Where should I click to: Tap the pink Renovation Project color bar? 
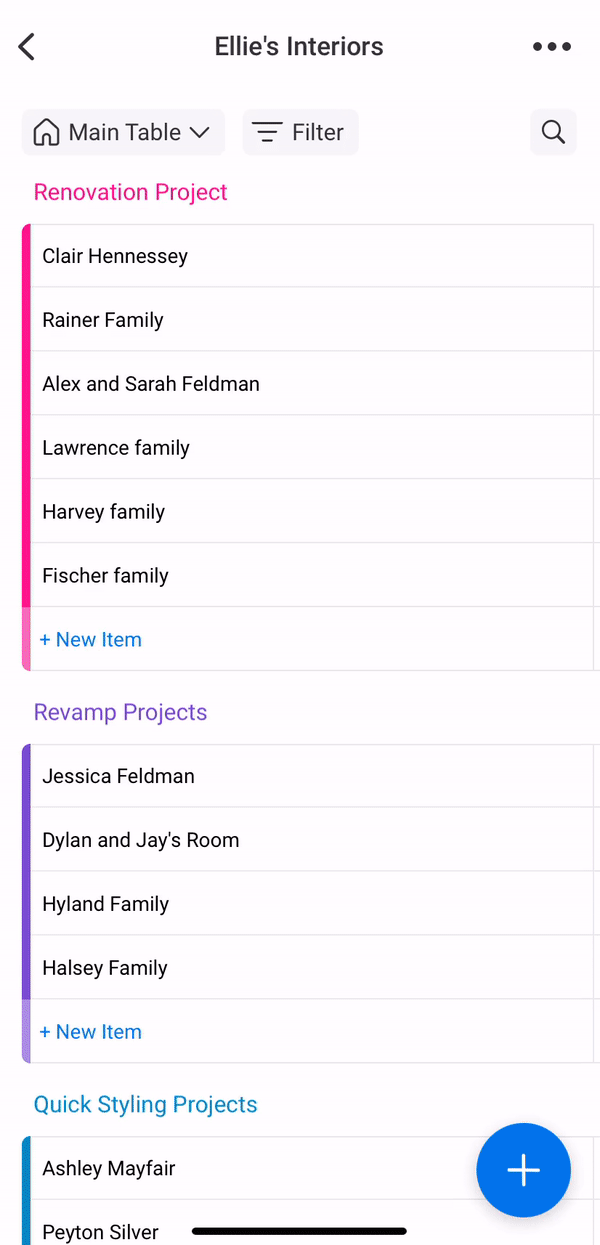click(26, 416)
